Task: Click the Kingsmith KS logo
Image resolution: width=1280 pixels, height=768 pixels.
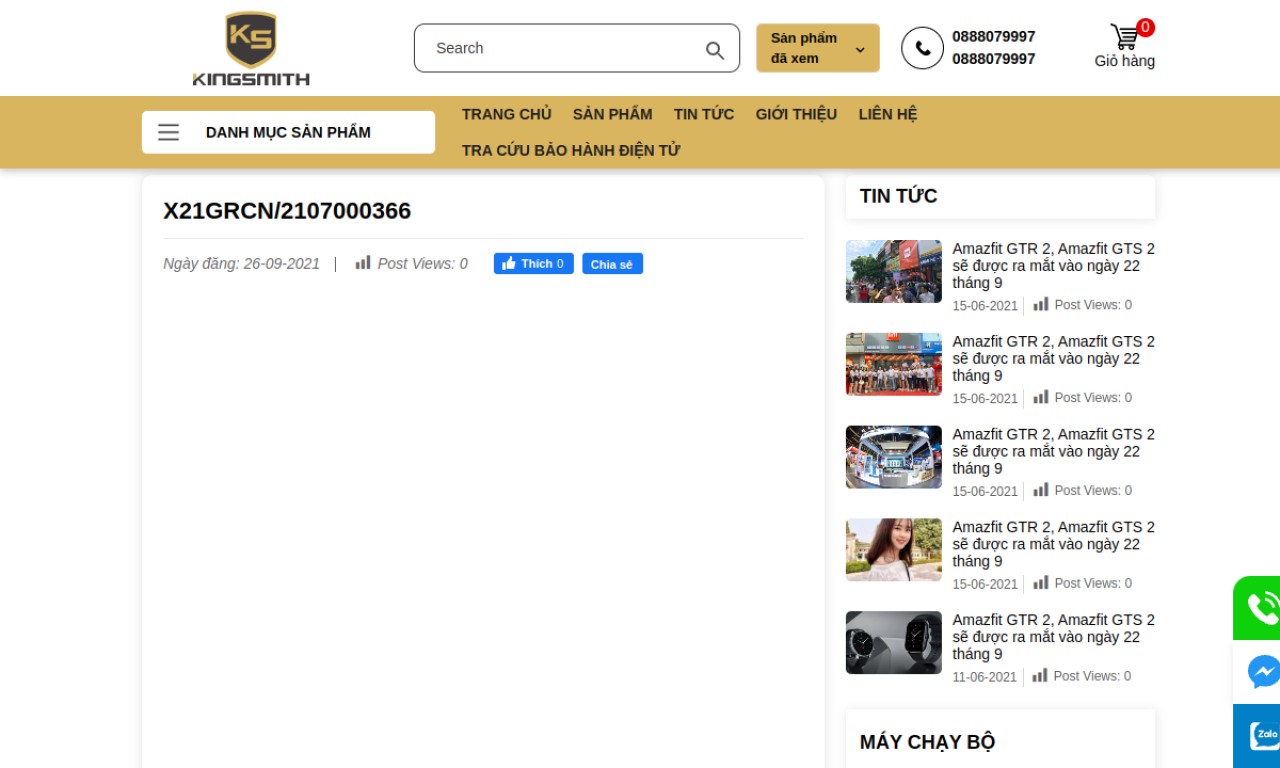Action: pyautogui.click(x=250, y=45)
